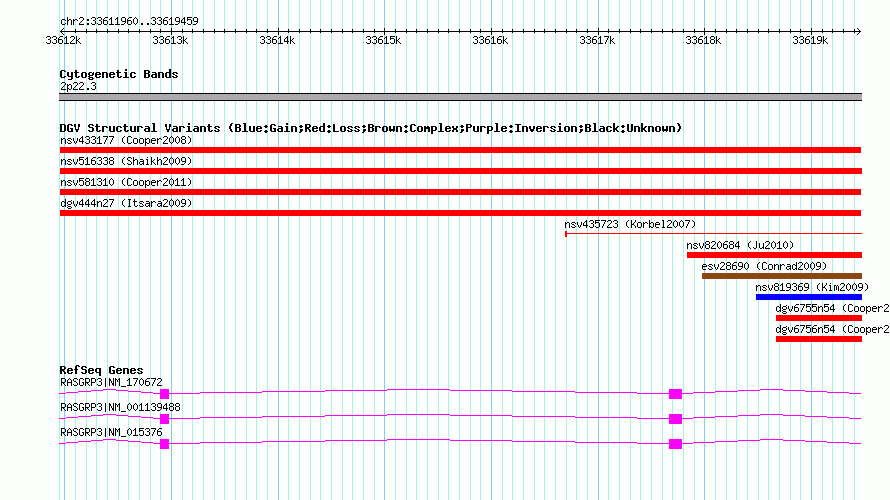The height and width of the screenshot is (500, 890).
Task: Open transcript label RASGRP3|NM_001139488
Action: pos(120,407)
